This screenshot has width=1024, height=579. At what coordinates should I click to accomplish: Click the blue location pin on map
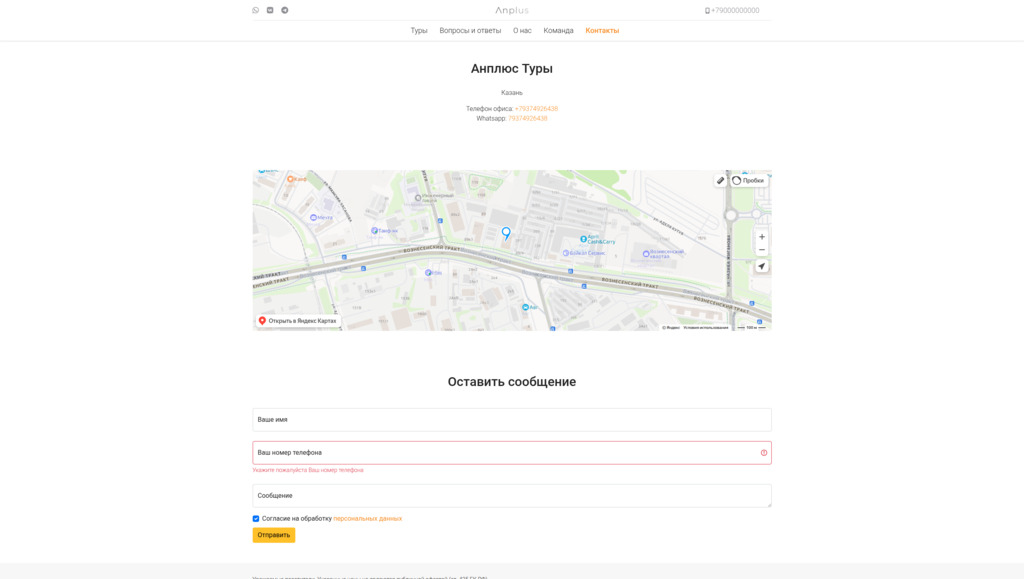(x=506, y=232)
